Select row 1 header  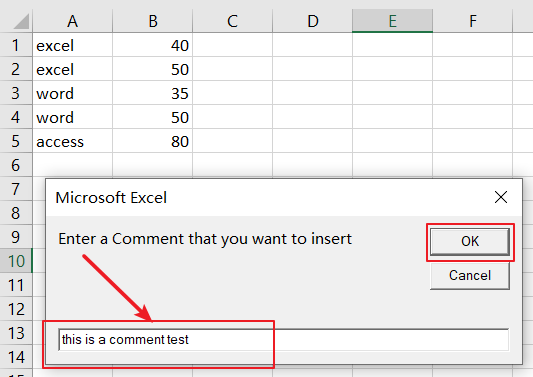pyautogui.click(x=16, y=45)
